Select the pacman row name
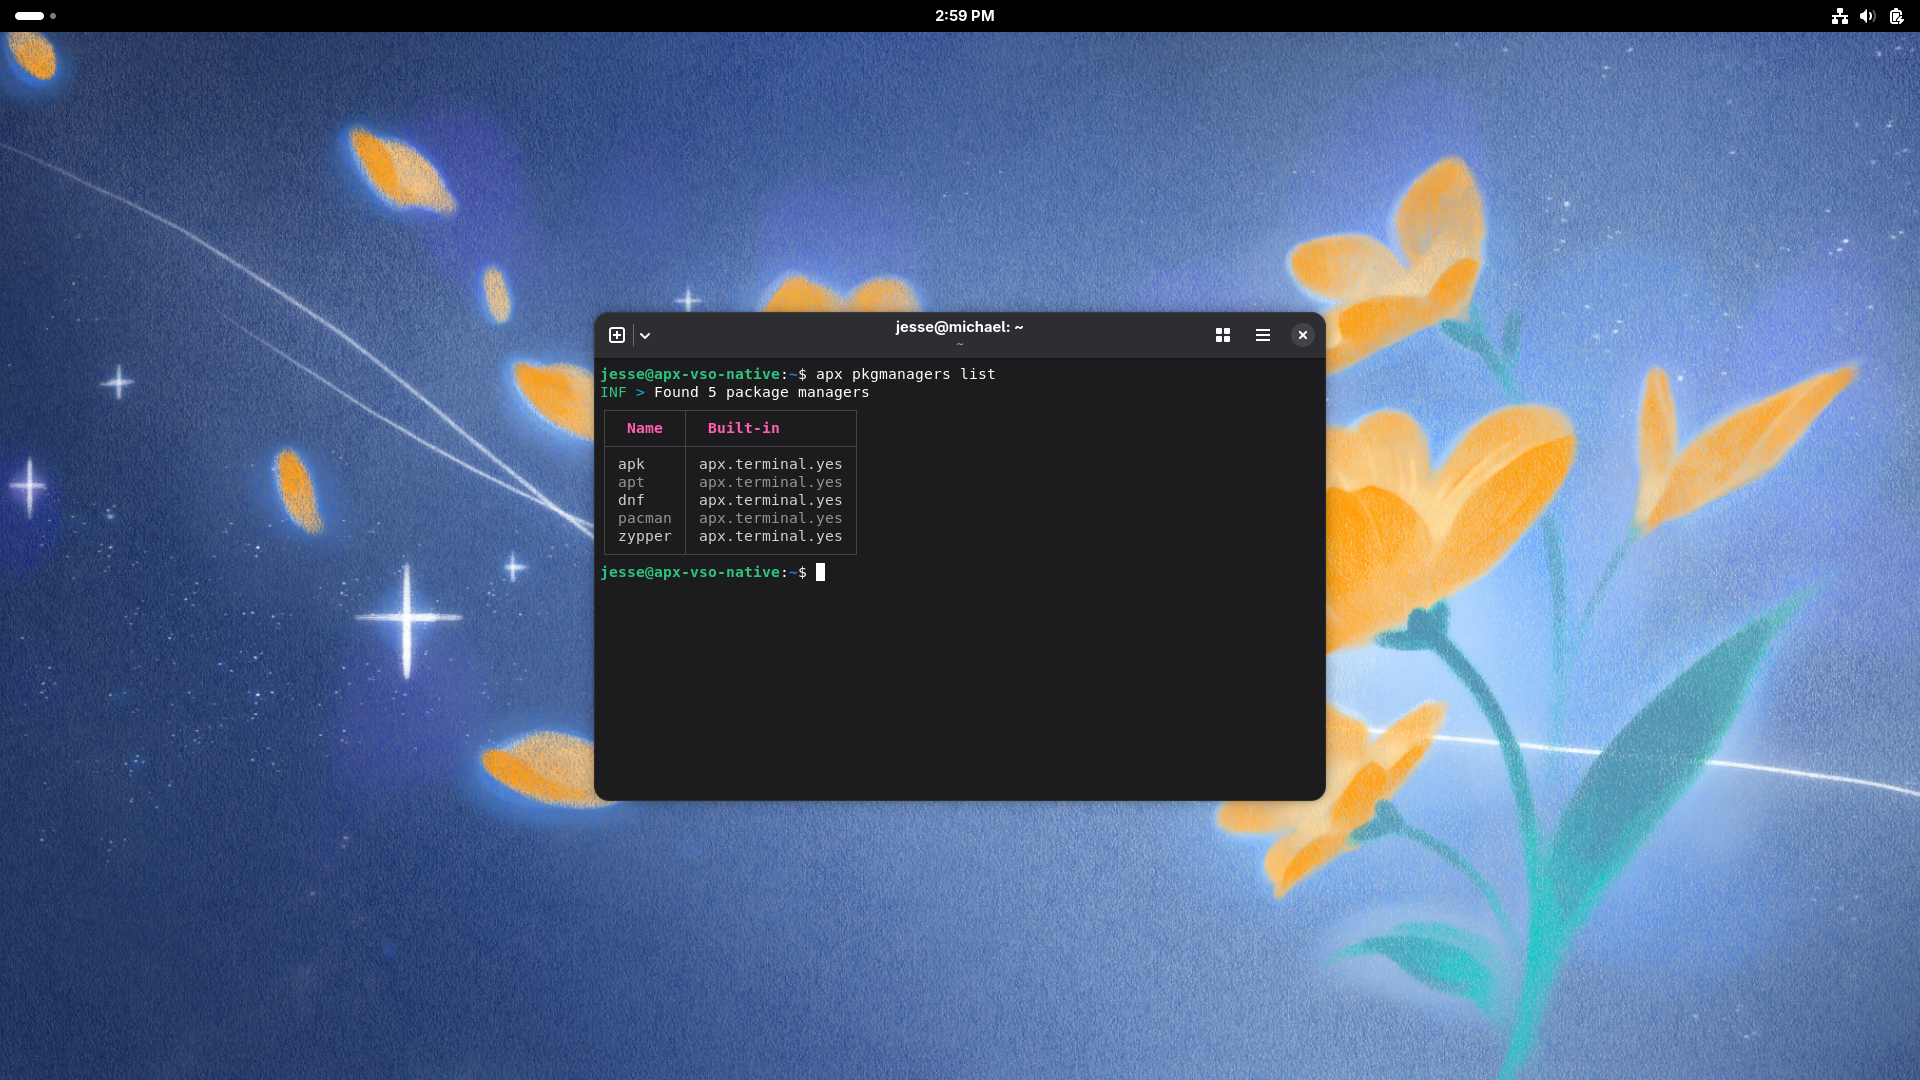 644,518
